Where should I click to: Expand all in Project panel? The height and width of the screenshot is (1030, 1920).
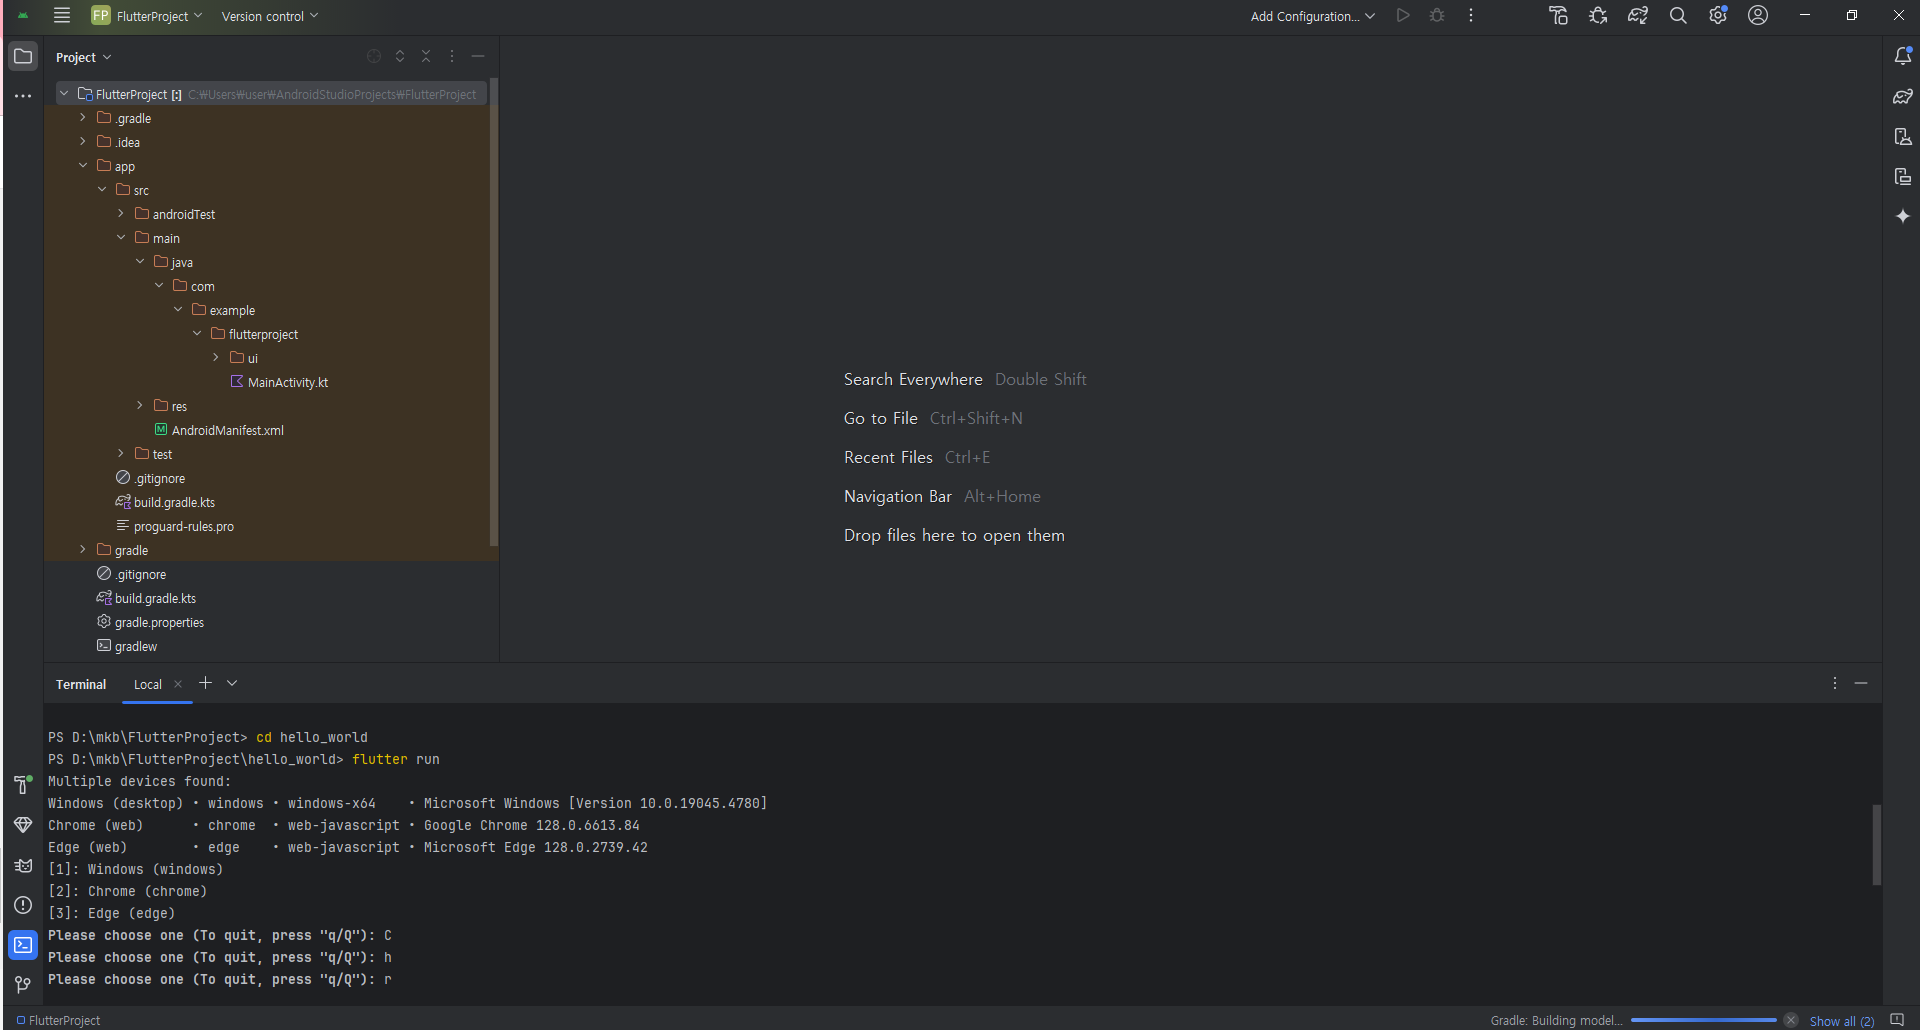[400, 57]
